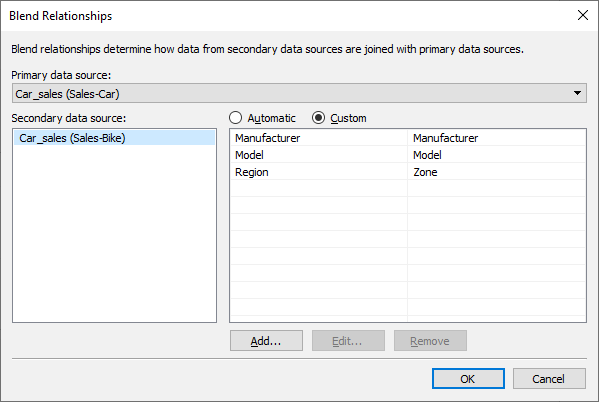Close the Blend Relationships dialog
599x402 pixels.
[583, 15]
